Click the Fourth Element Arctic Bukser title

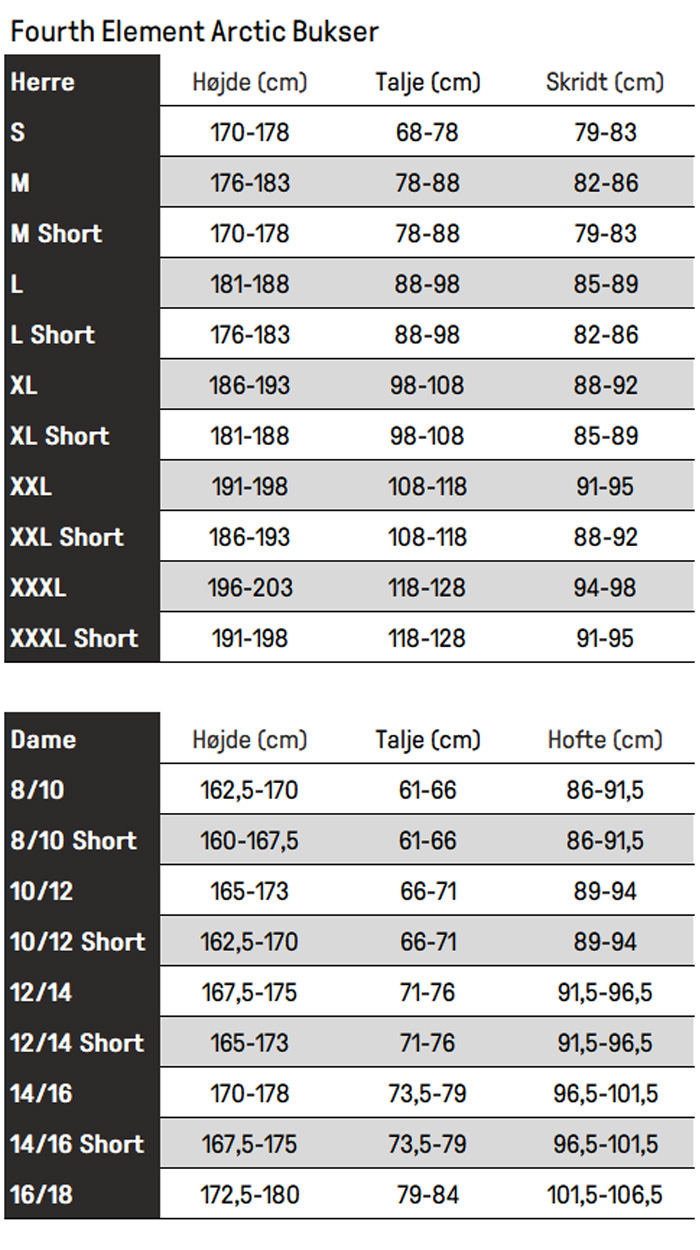[194, 31]
